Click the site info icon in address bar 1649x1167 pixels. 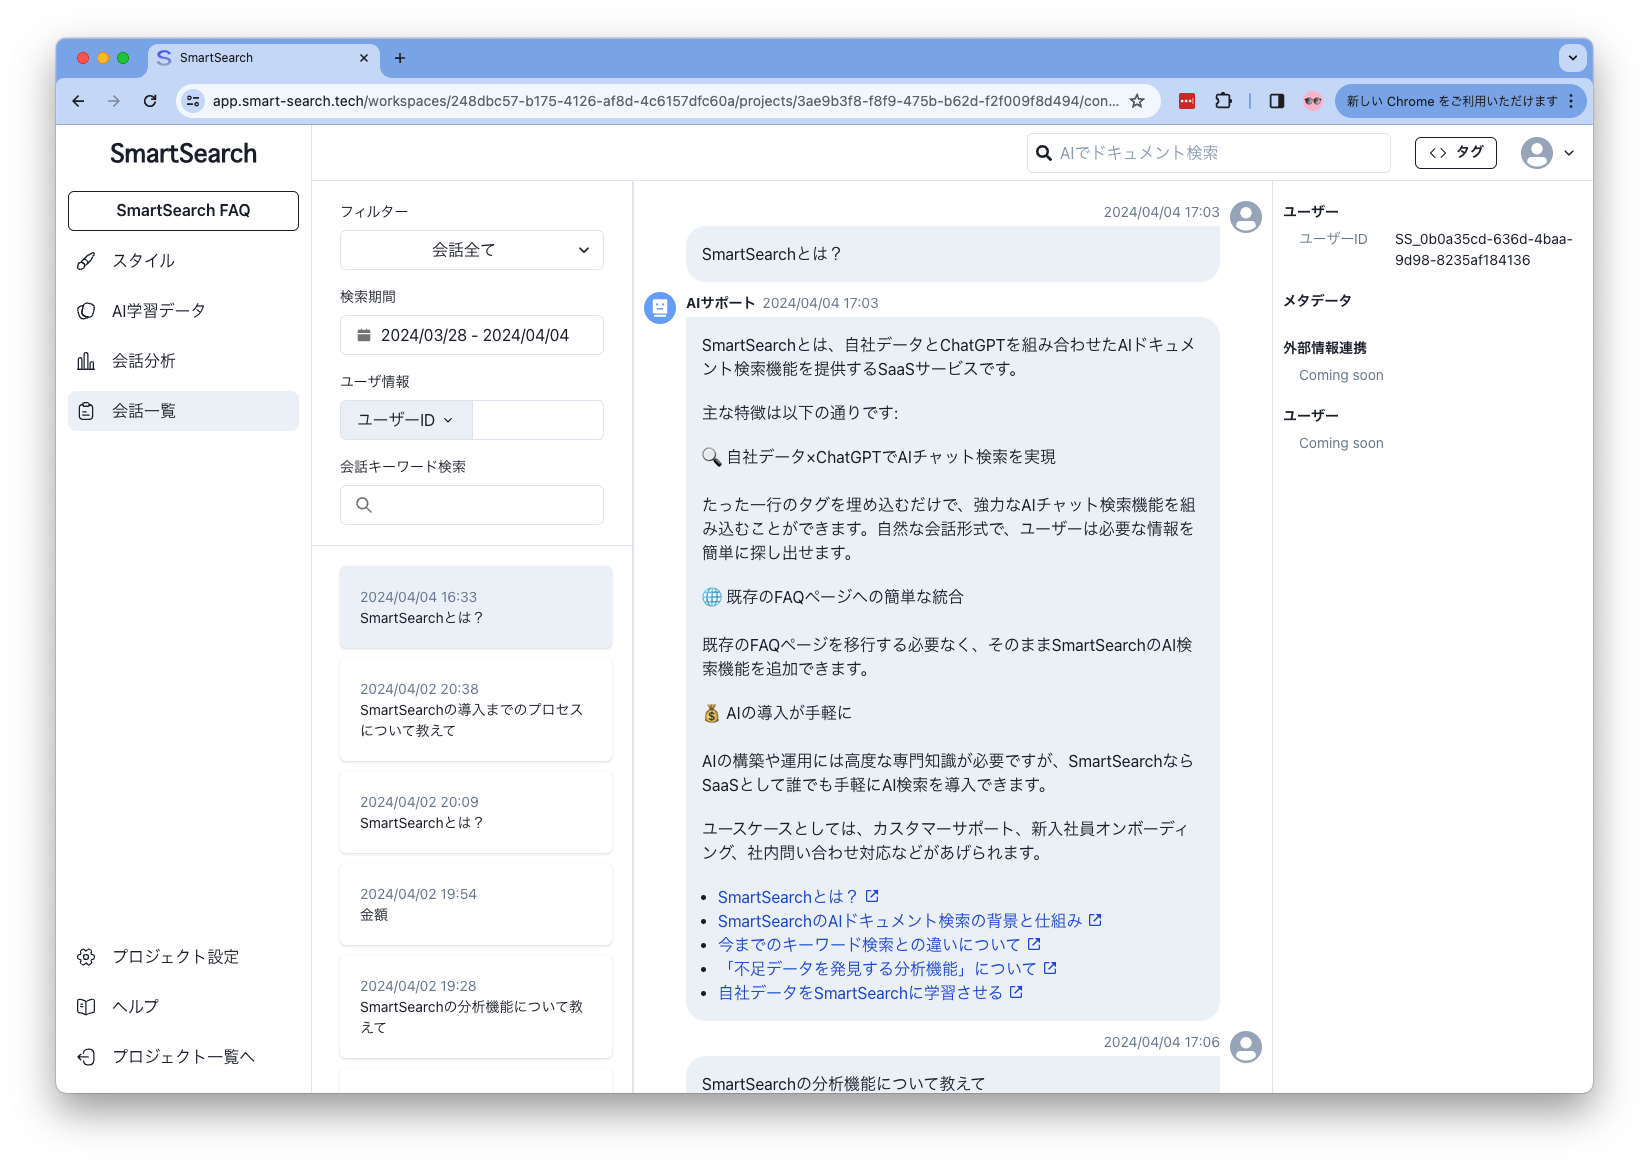pyautogui.click(x=194, y=101)
